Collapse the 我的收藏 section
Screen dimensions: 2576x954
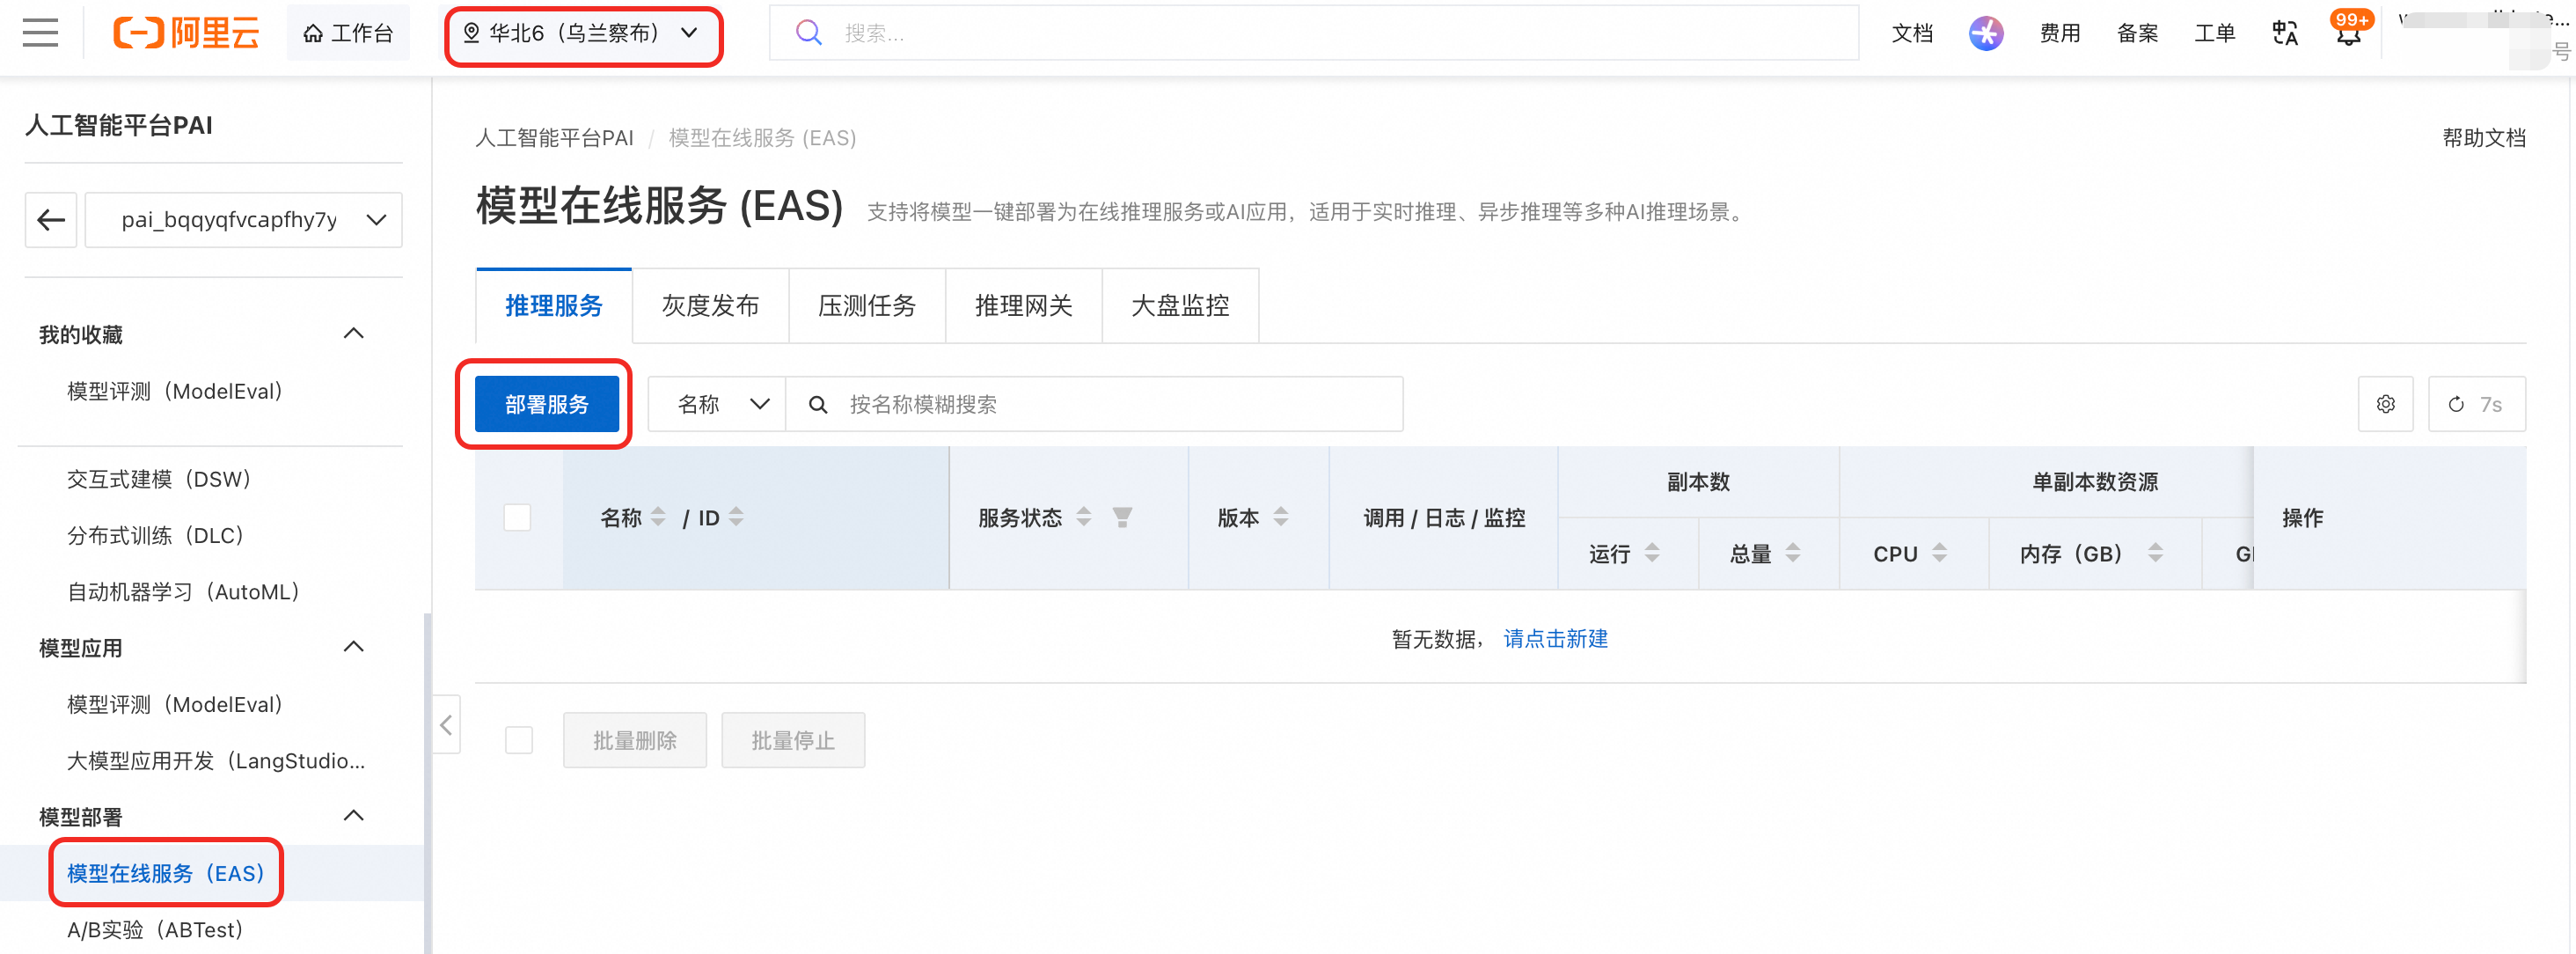[x=354, y=333]
